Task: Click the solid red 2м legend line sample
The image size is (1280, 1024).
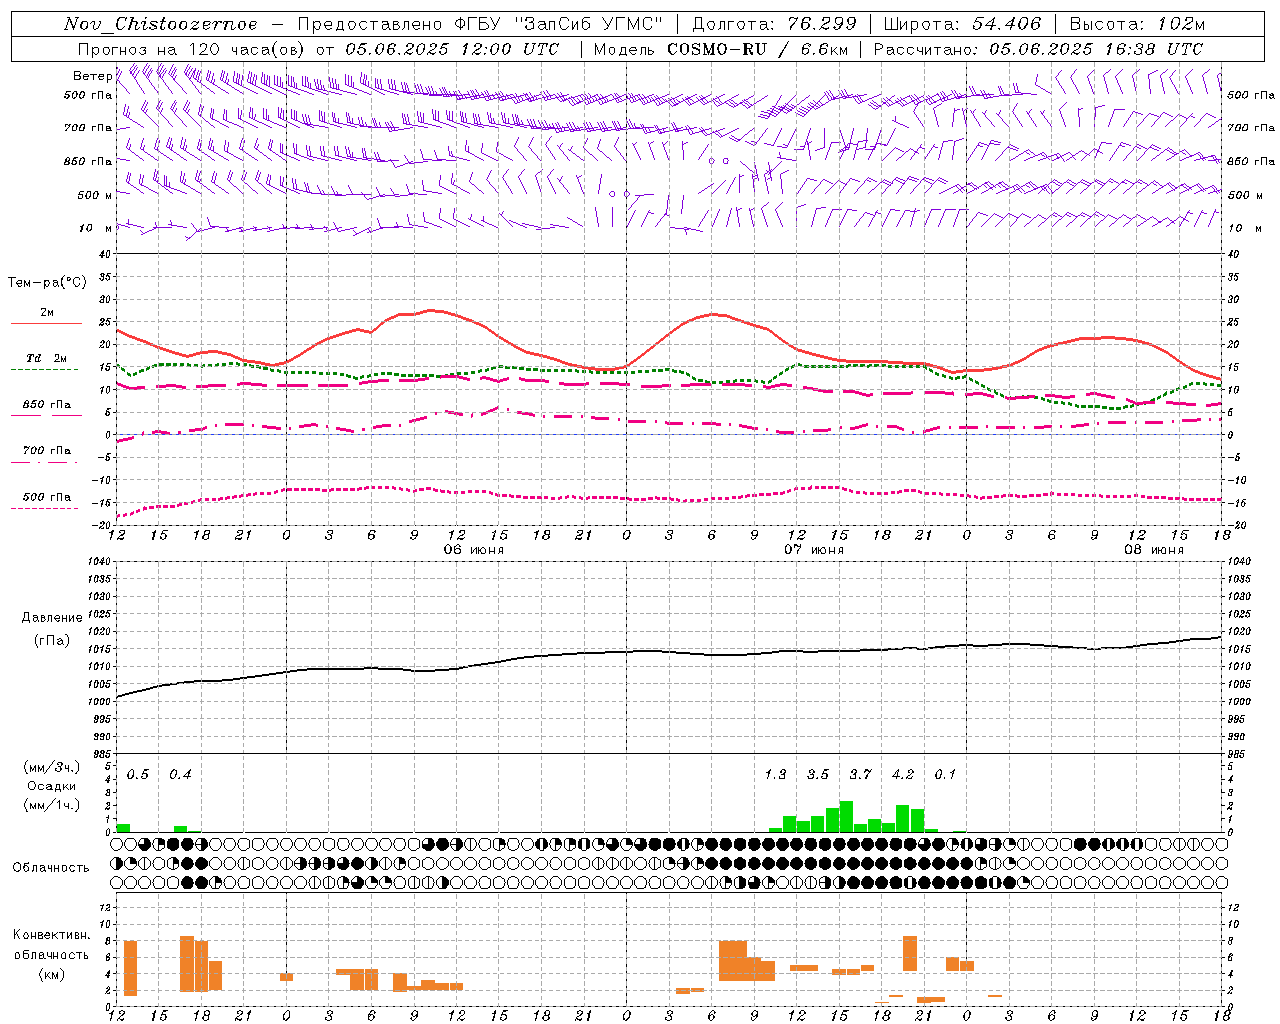Action: (45, 323)
